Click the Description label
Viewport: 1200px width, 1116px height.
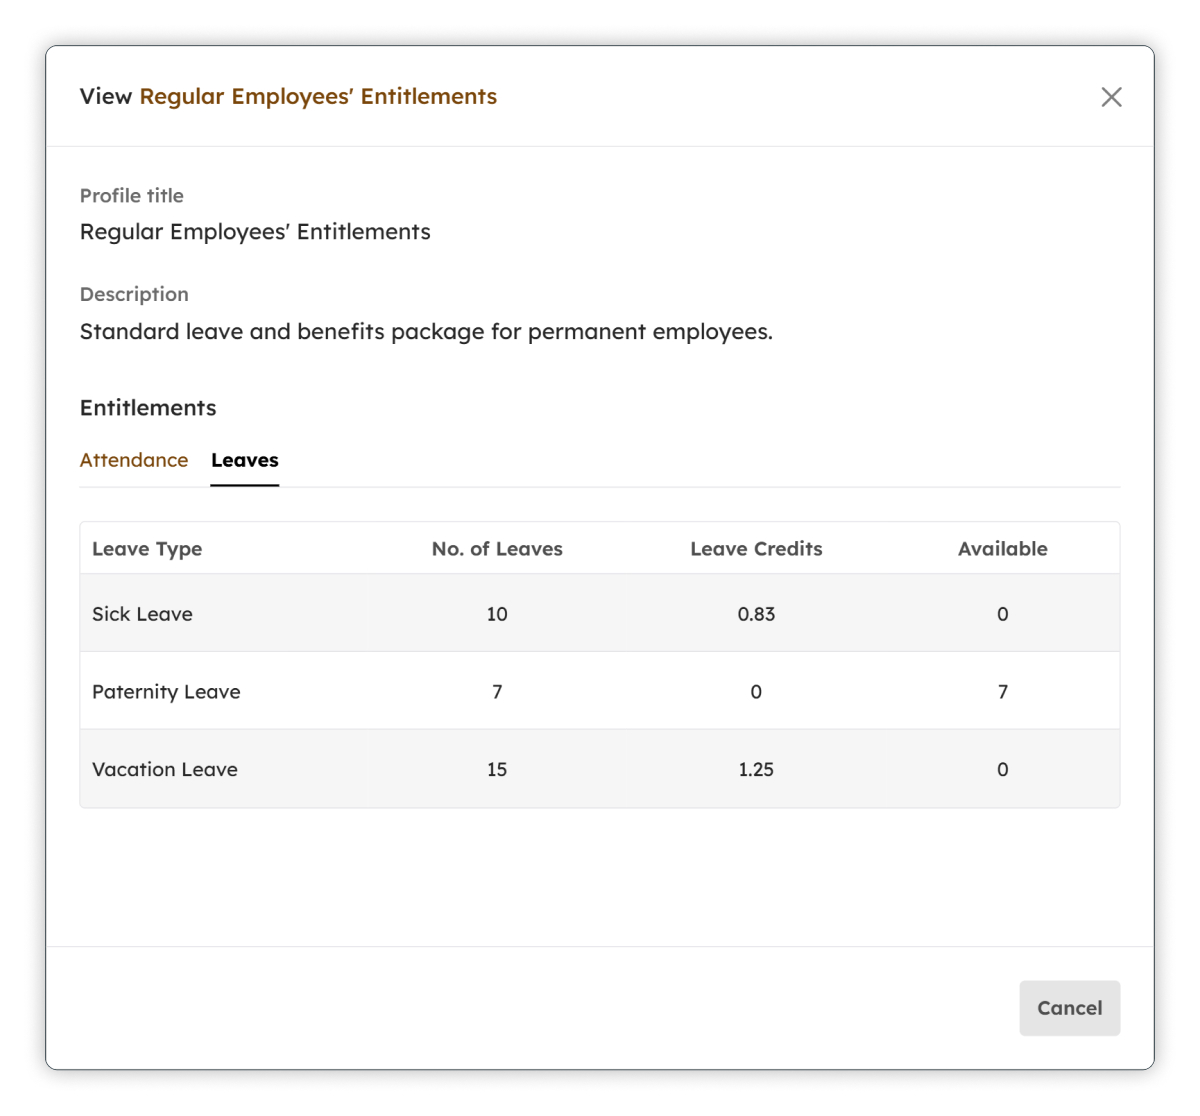134,294
